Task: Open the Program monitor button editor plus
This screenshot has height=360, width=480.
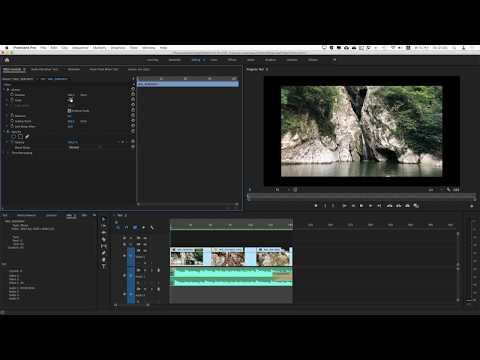Action: point(472,206)
